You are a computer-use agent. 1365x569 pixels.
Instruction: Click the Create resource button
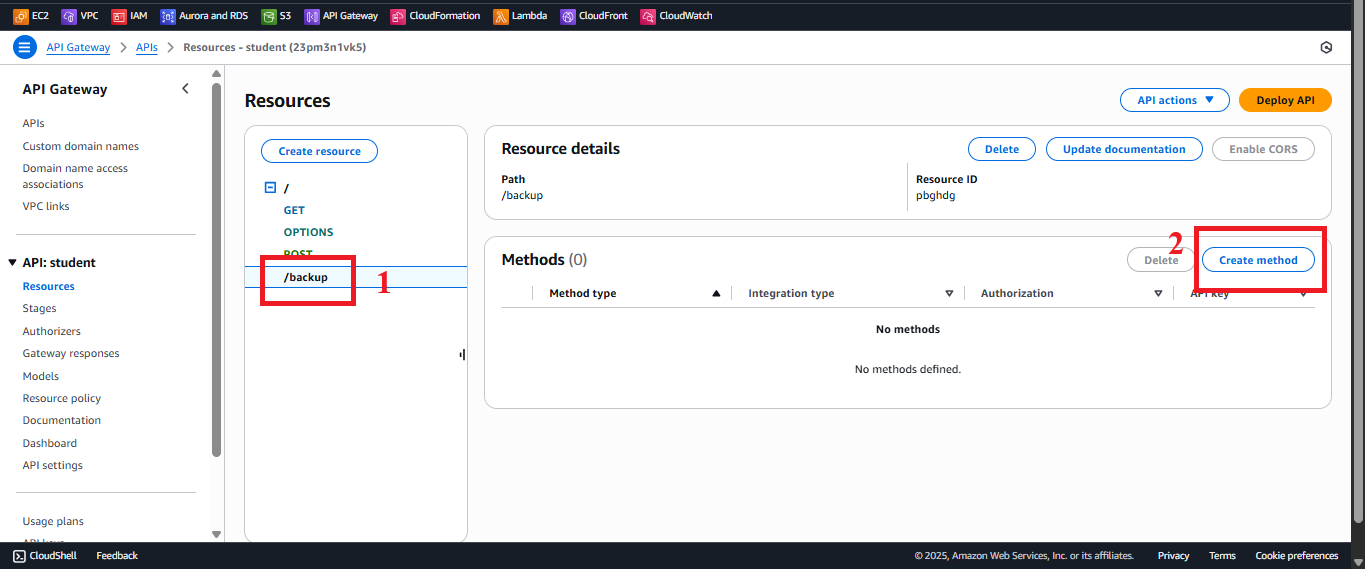tap(319, 151)
